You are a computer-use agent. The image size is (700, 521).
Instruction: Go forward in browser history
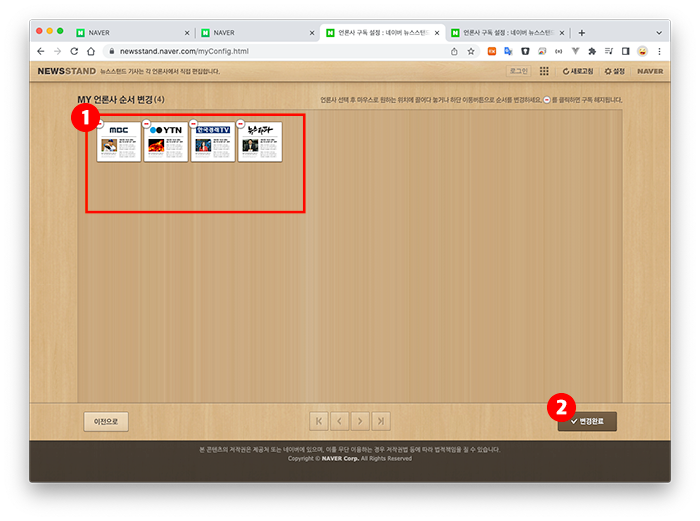[58, 51]
